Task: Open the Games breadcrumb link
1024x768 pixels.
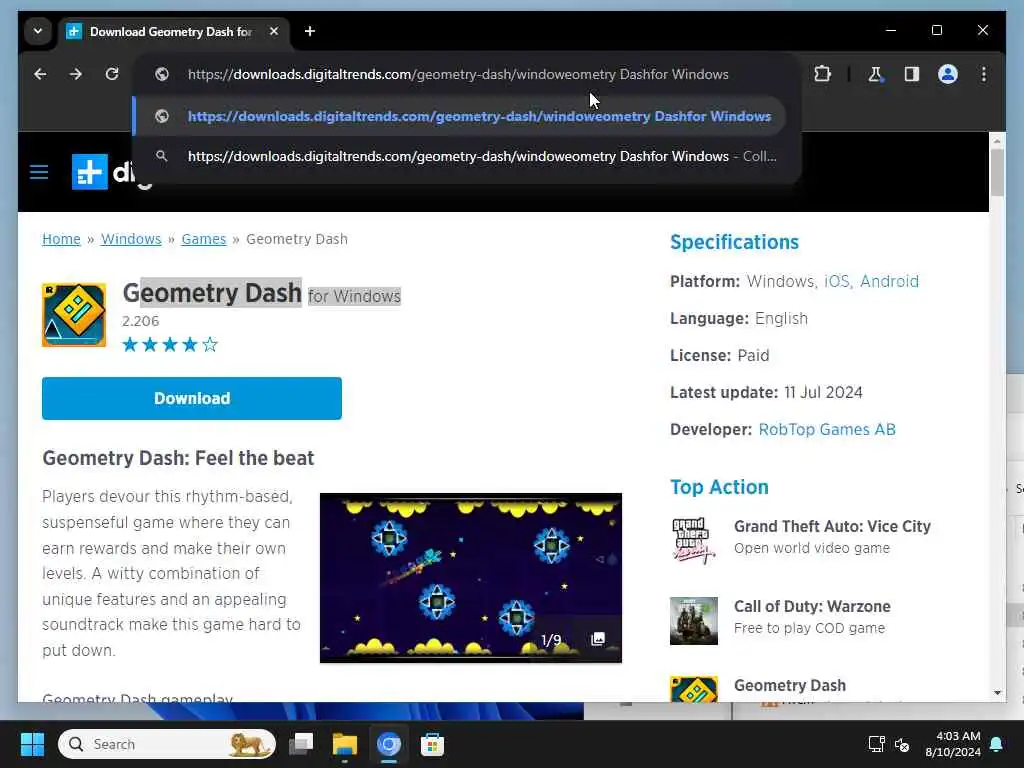Action: (x=204, y=239)
